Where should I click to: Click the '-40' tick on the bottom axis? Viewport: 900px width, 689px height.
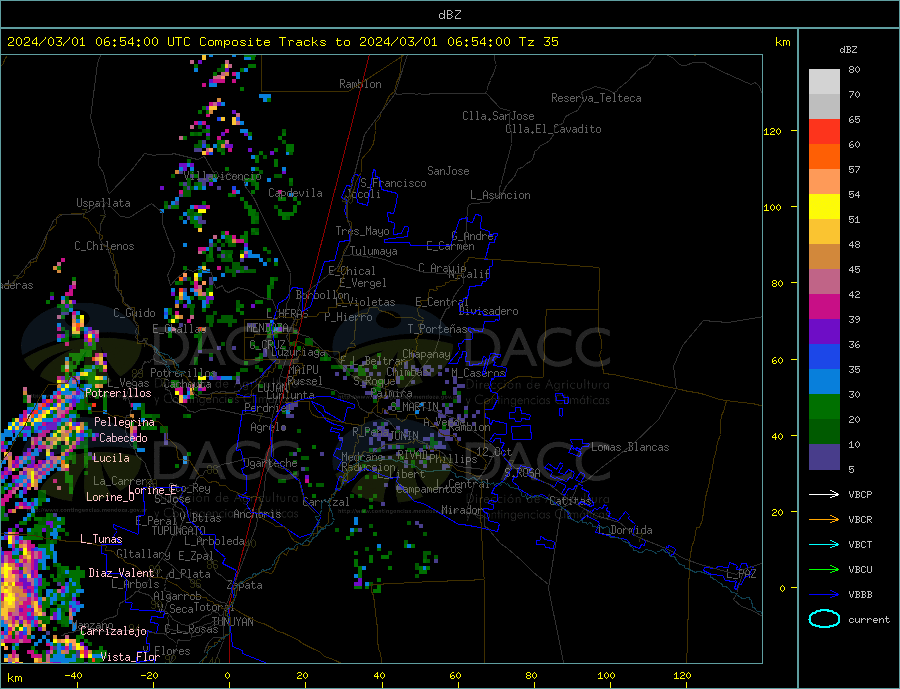tap(73, 676)
